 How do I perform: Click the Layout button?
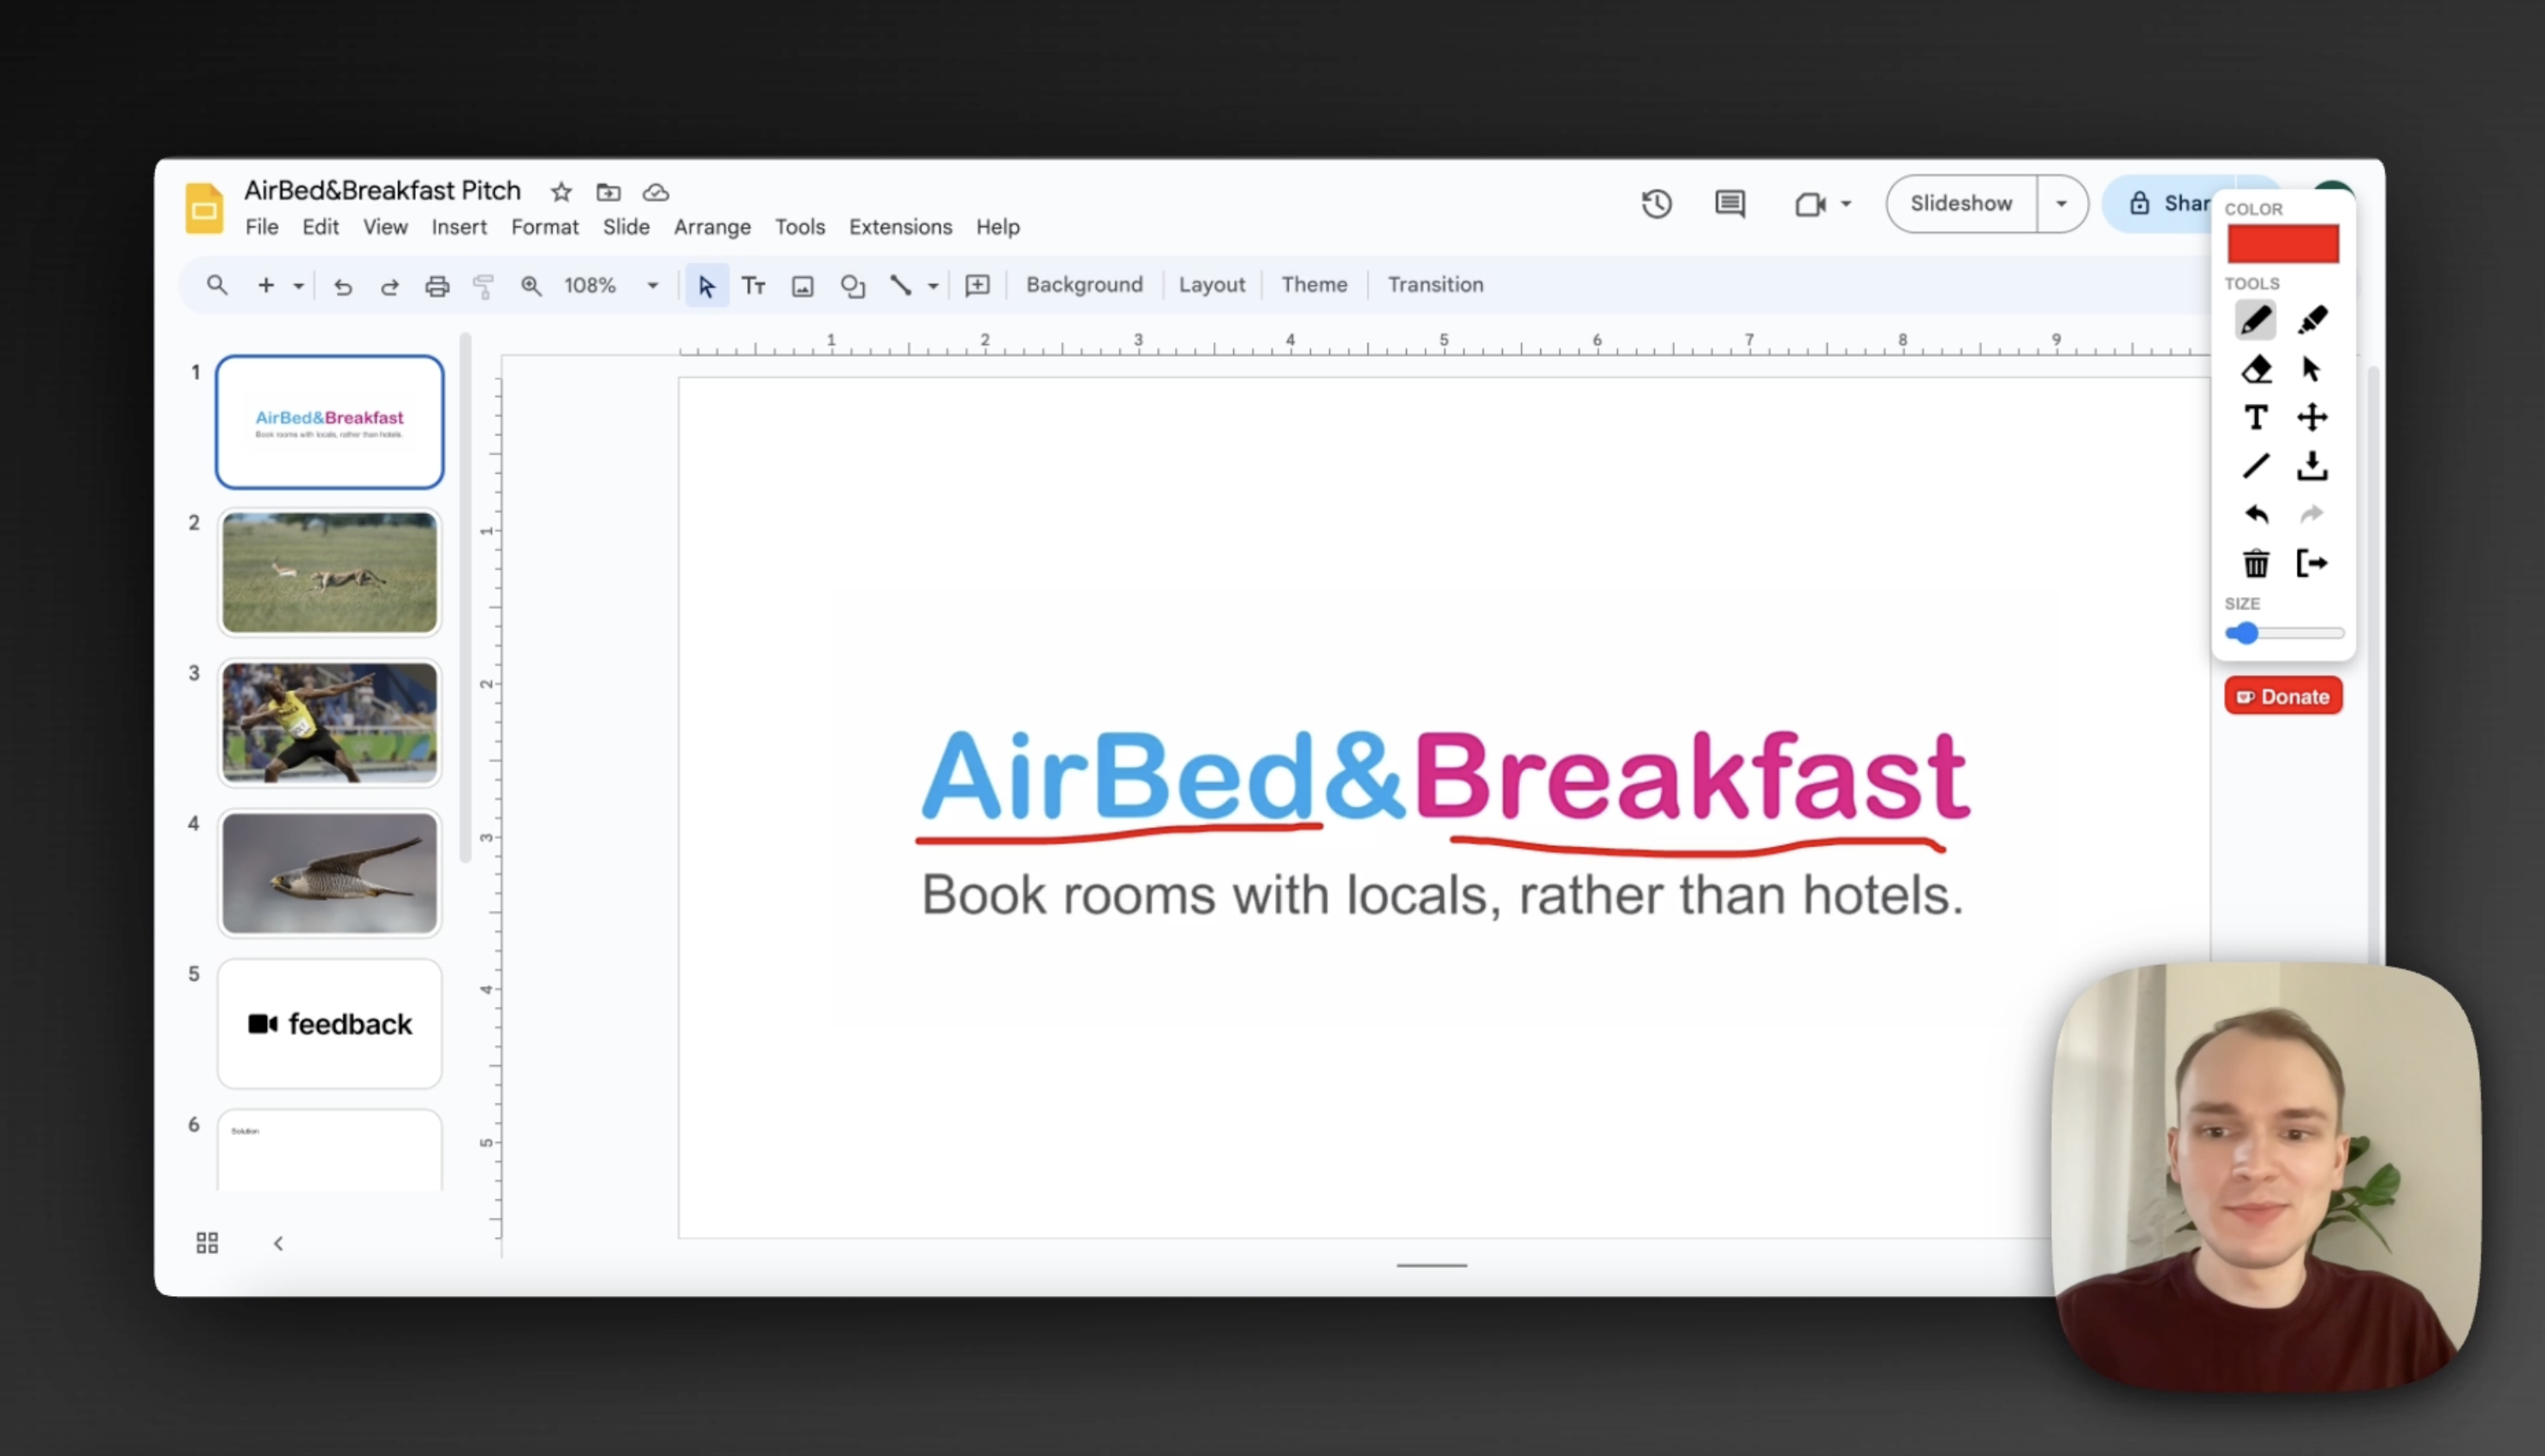pos(1212,284)
